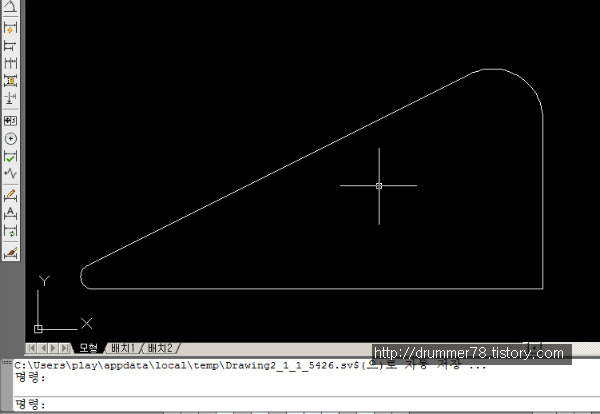Select the small fillet arc at left tip

coord(82,277)
